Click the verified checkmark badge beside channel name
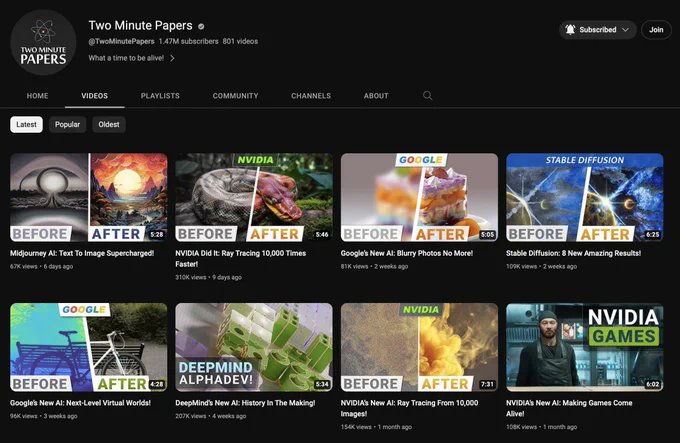 pyautogui.click(x=201, y=25)
